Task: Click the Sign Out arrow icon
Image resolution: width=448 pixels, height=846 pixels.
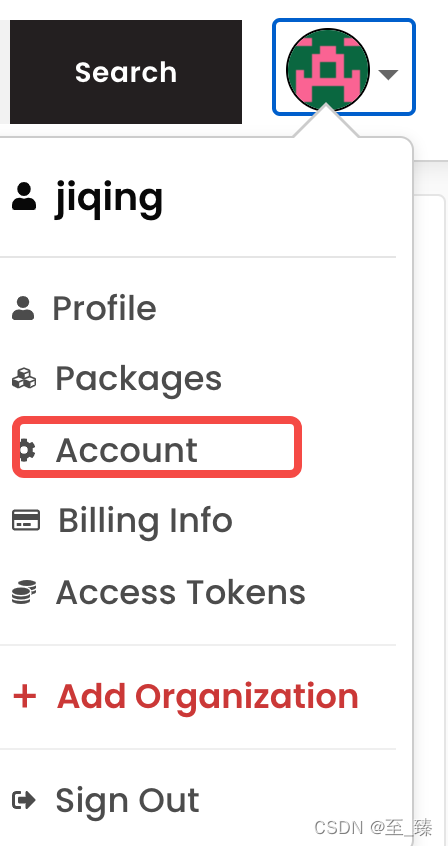Action: tap(24, 800)
